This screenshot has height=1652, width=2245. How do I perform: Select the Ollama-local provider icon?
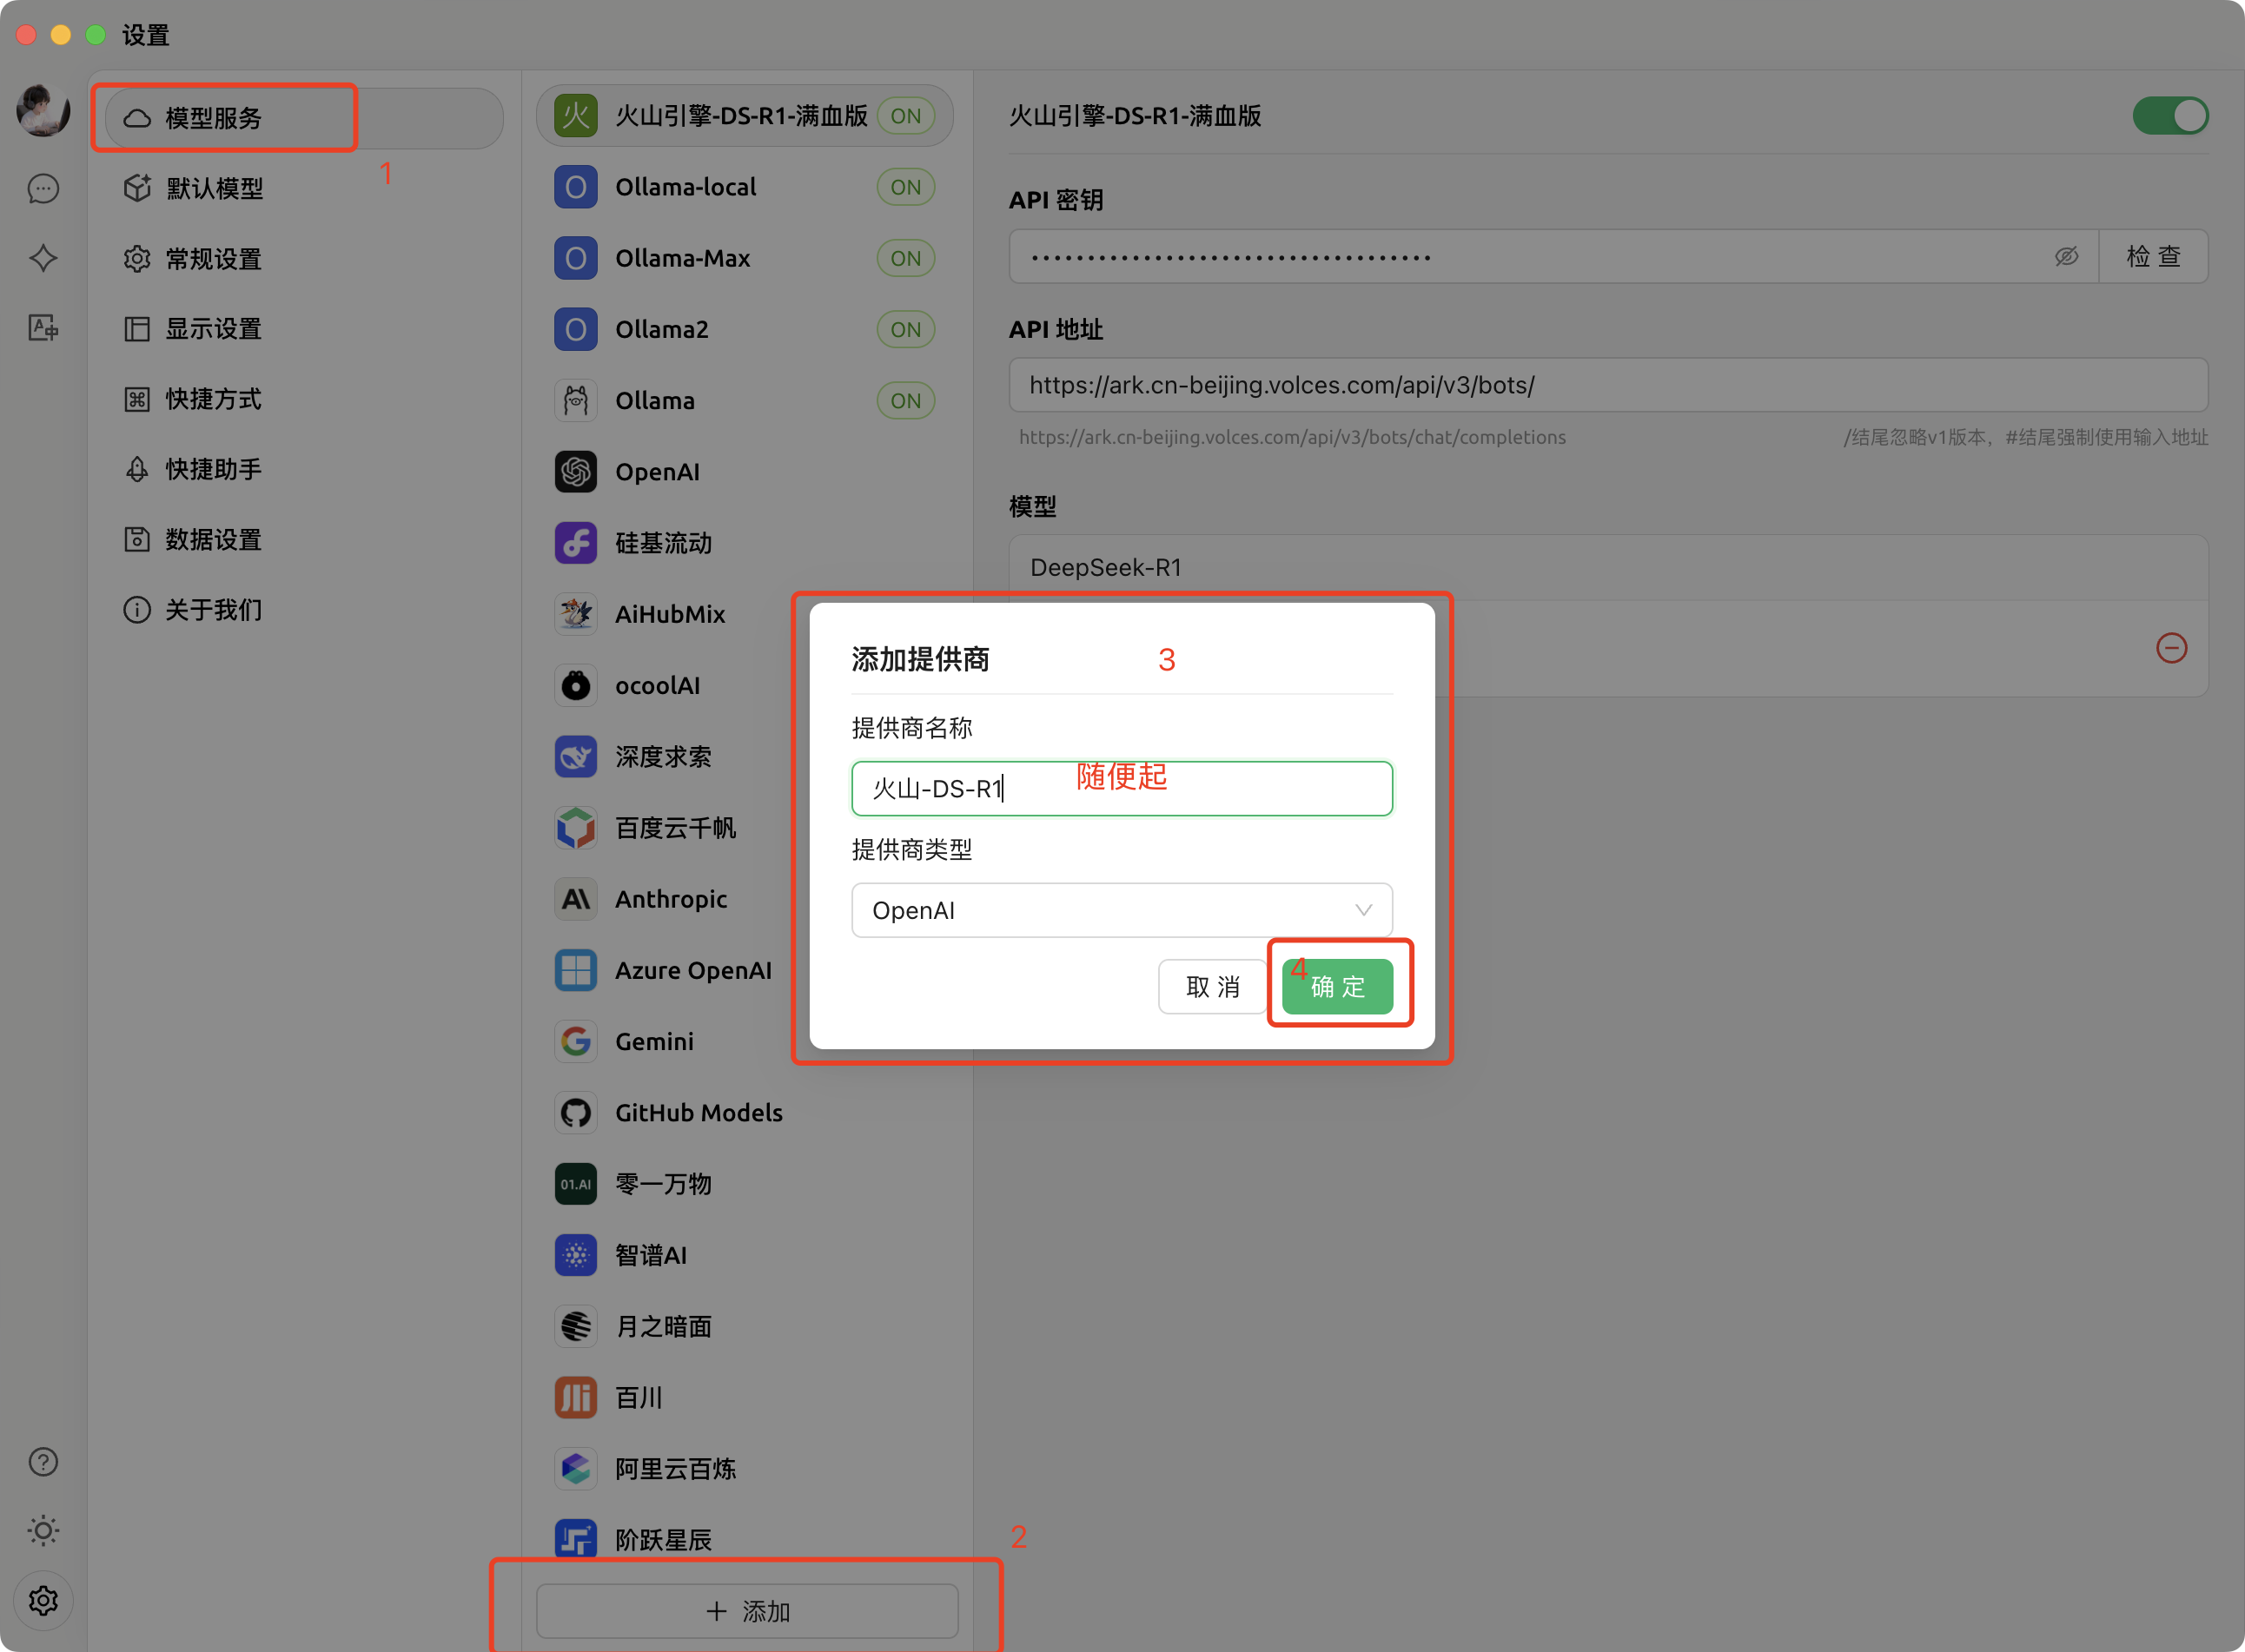[x=576, y=187]
